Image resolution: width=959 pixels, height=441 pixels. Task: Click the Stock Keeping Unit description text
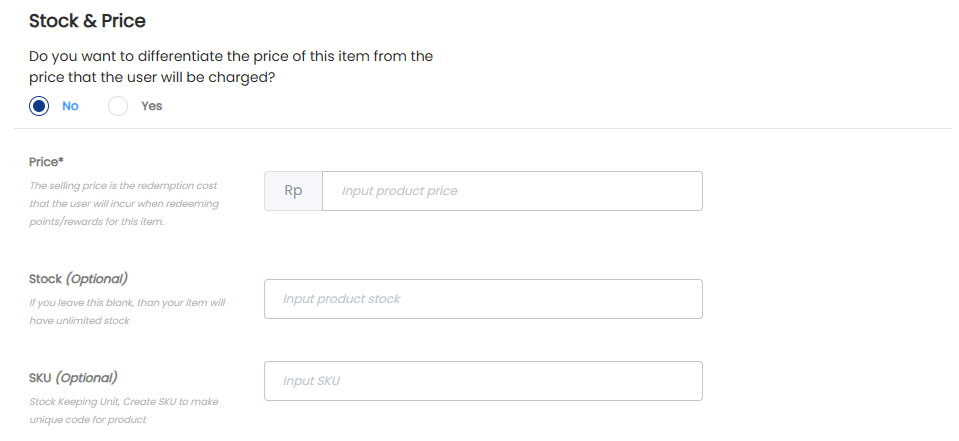[x=124, y=410]
